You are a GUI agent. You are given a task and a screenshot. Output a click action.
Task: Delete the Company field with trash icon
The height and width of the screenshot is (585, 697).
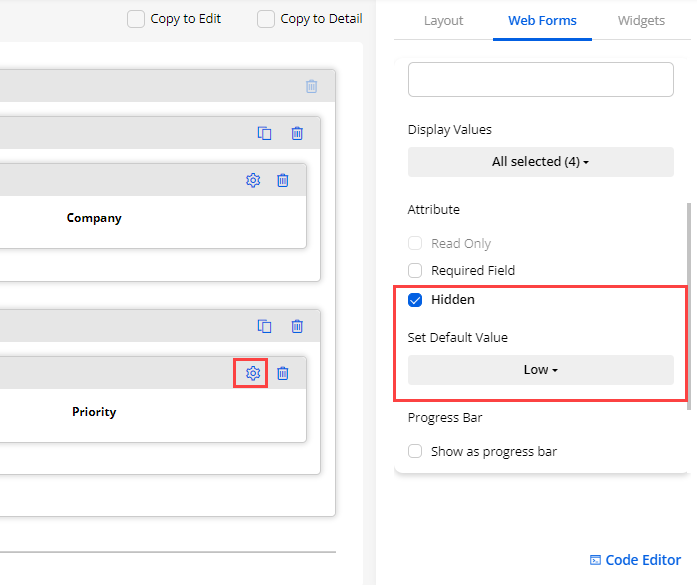tap(283, 180)
